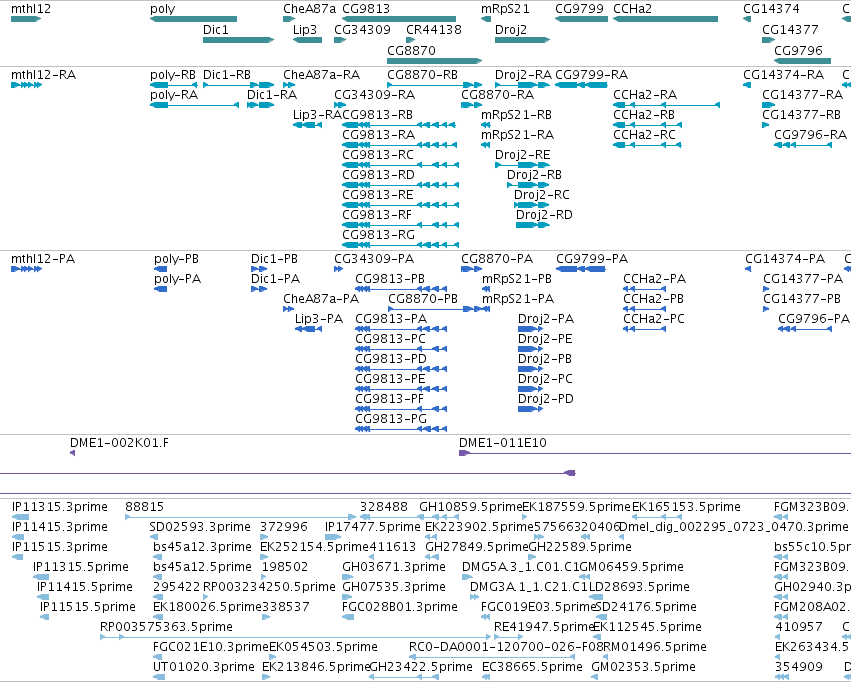Image resolution: width=851 pixels, height=682 pixels.
Task: Click the mthl12 gene label
Action: (31, 9)
